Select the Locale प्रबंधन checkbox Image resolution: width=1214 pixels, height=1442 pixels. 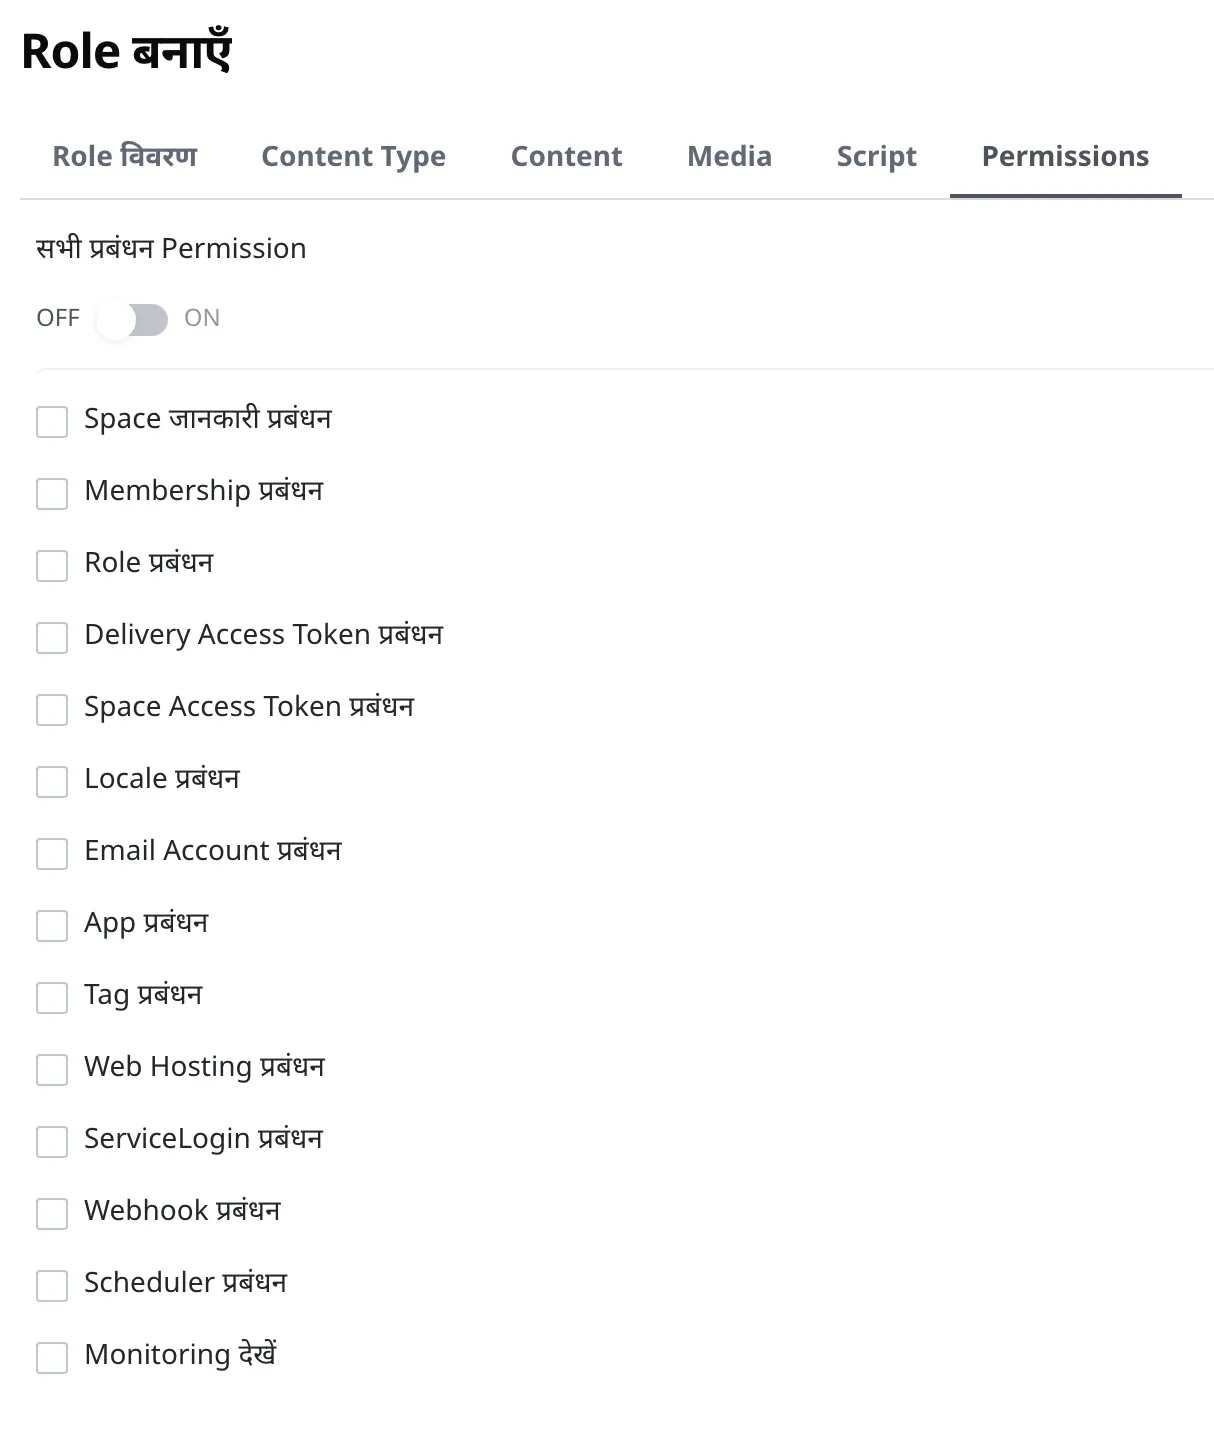[x=52, y=781]
